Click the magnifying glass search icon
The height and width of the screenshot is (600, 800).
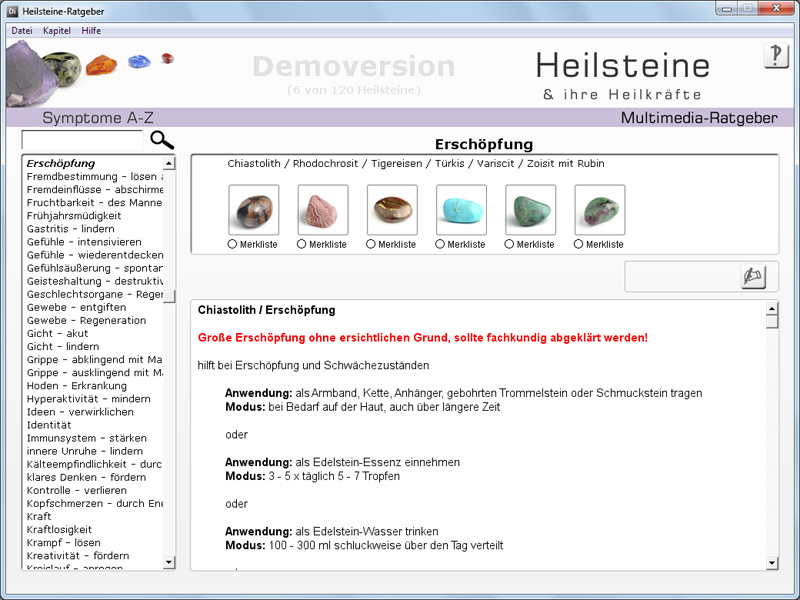pyautogui.click(x=161, y=140)
